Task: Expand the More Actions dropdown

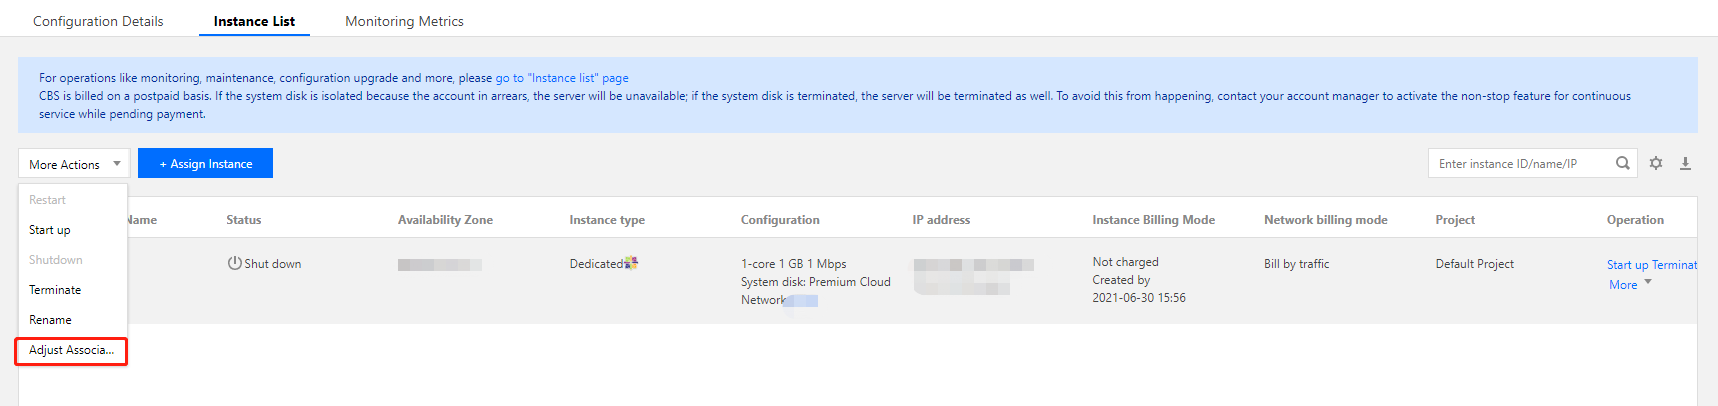Action: point(74,164)
